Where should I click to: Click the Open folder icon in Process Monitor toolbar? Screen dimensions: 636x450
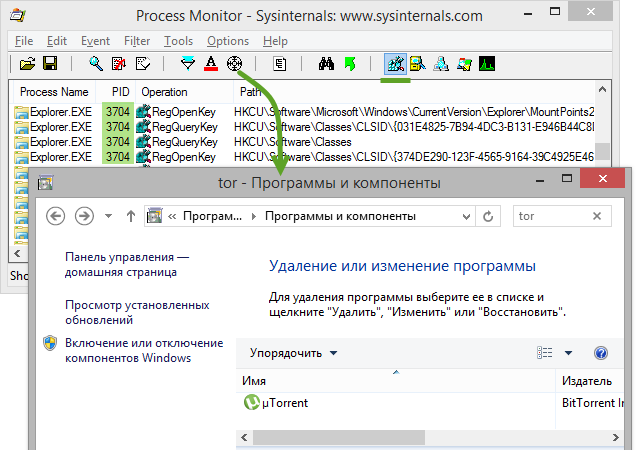point(27,64)
